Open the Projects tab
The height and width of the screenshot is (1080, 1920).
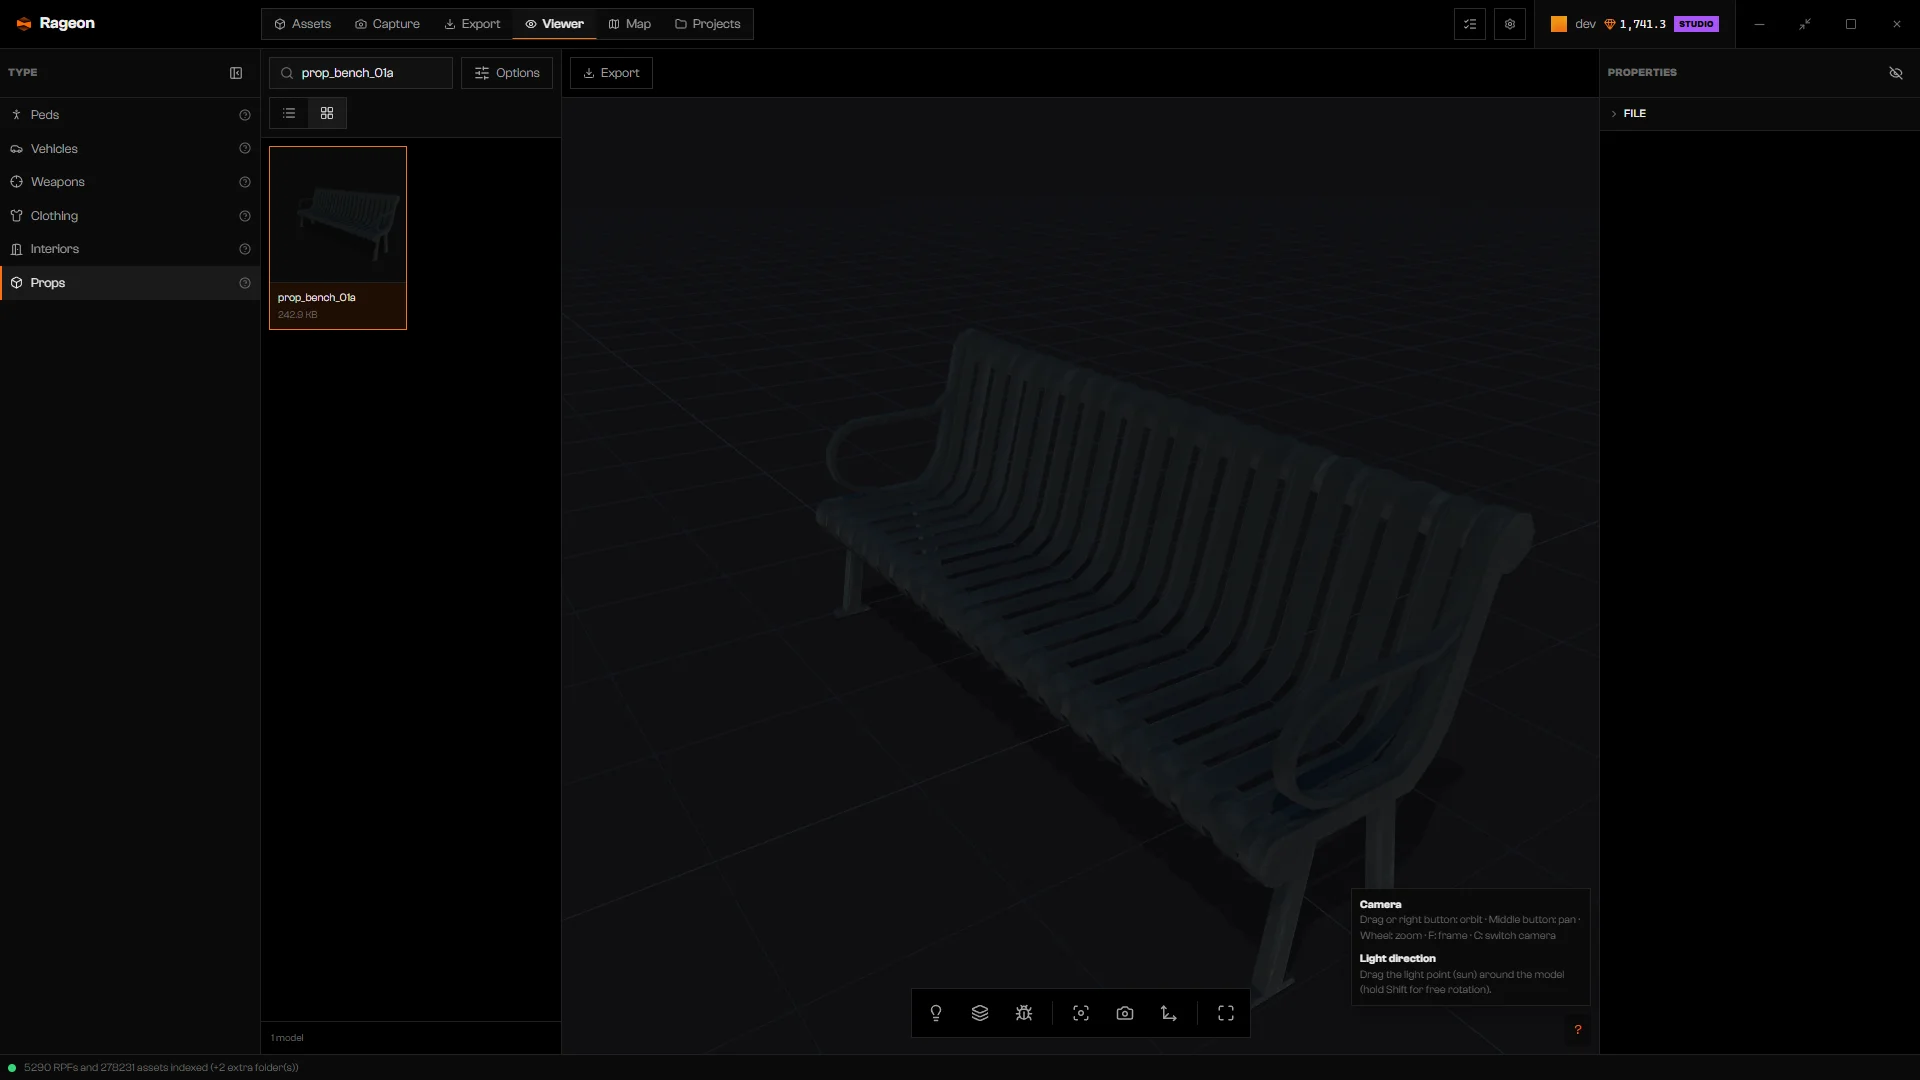coord(708,24)
